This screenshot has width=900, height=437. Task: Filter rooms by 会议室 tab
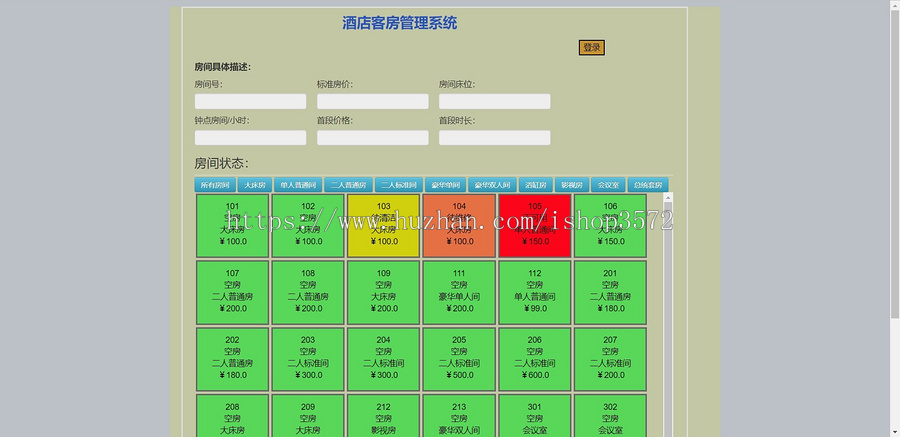[x=608, y=185]
